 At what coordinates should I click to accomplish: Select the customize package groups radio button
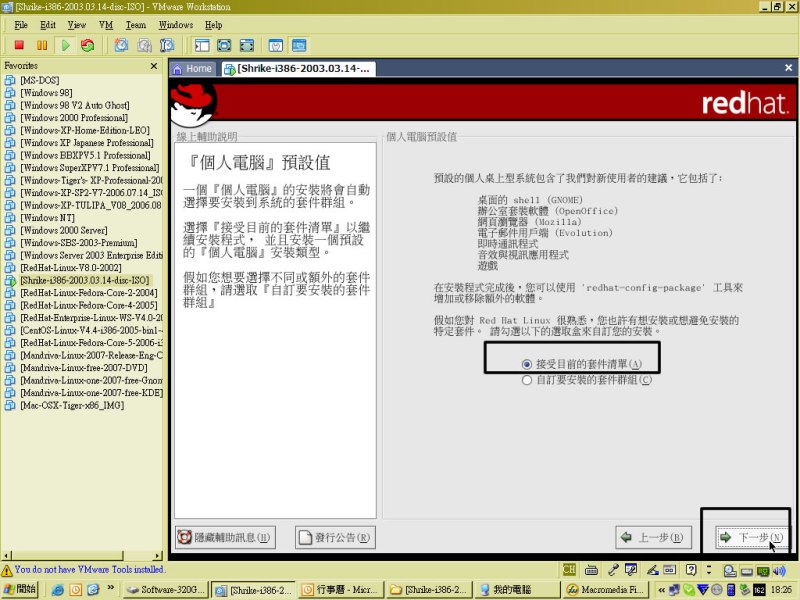(527, 380)
